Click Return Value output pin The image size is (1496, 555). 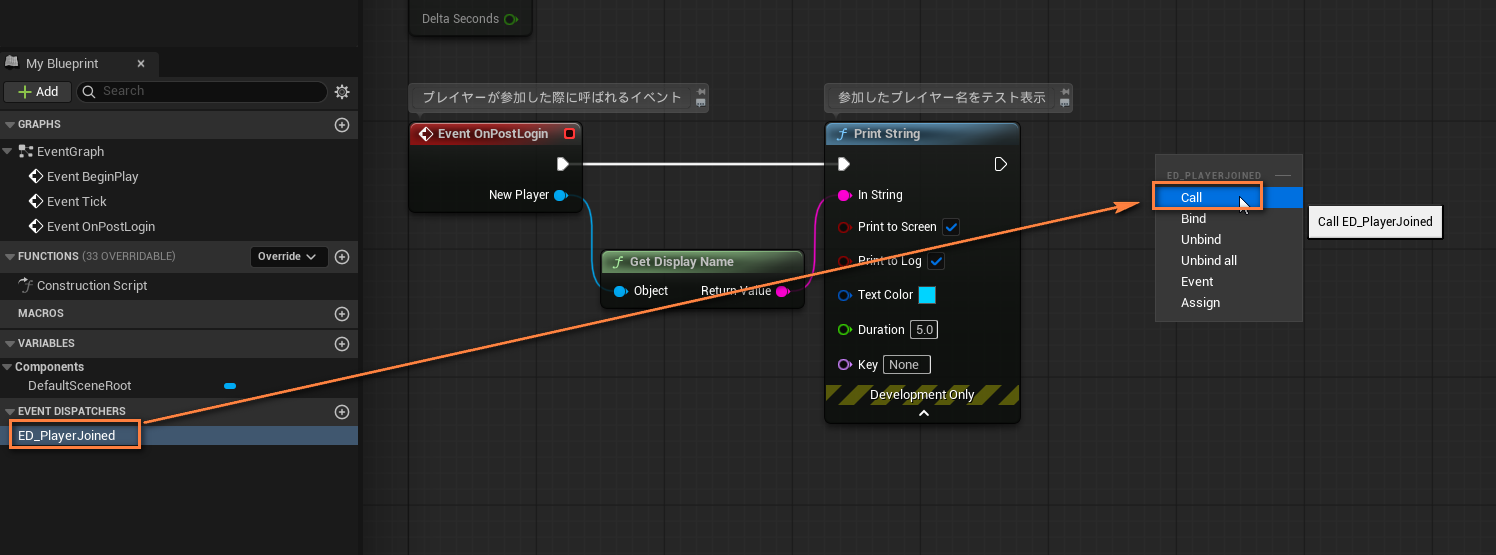point(783,291)
